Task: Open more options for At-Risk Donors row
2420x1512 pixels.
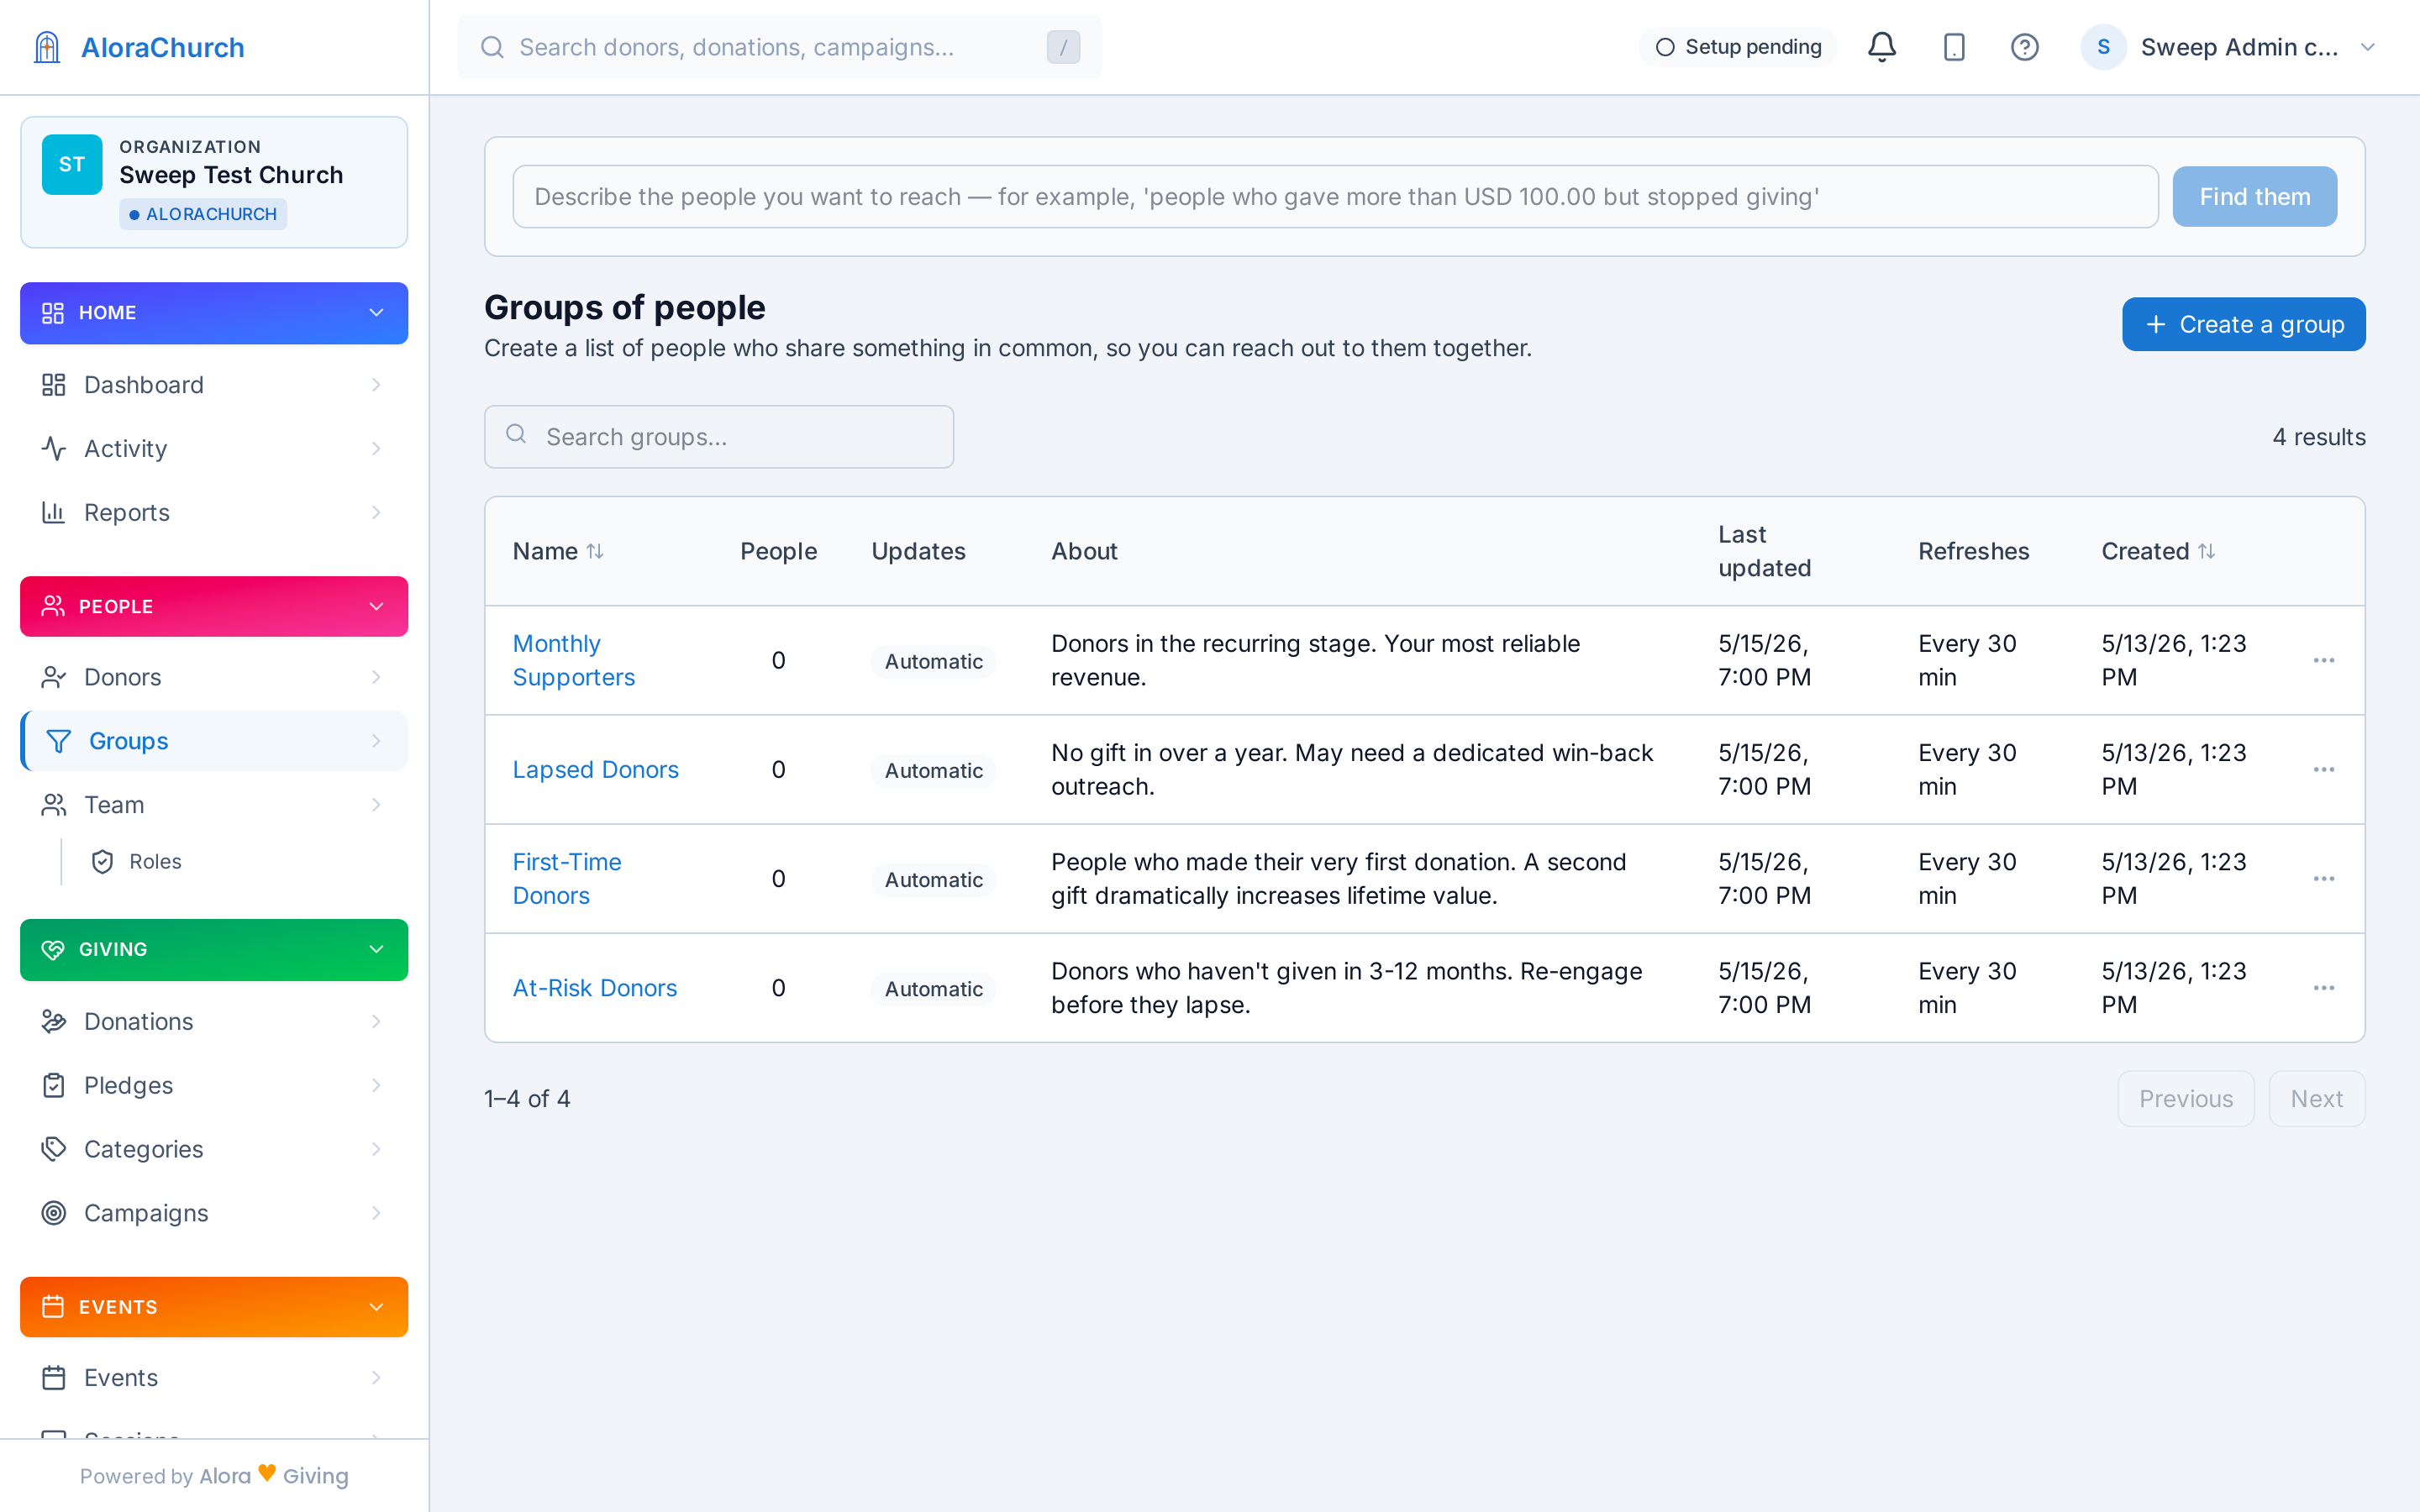Action: [2324, 987]
